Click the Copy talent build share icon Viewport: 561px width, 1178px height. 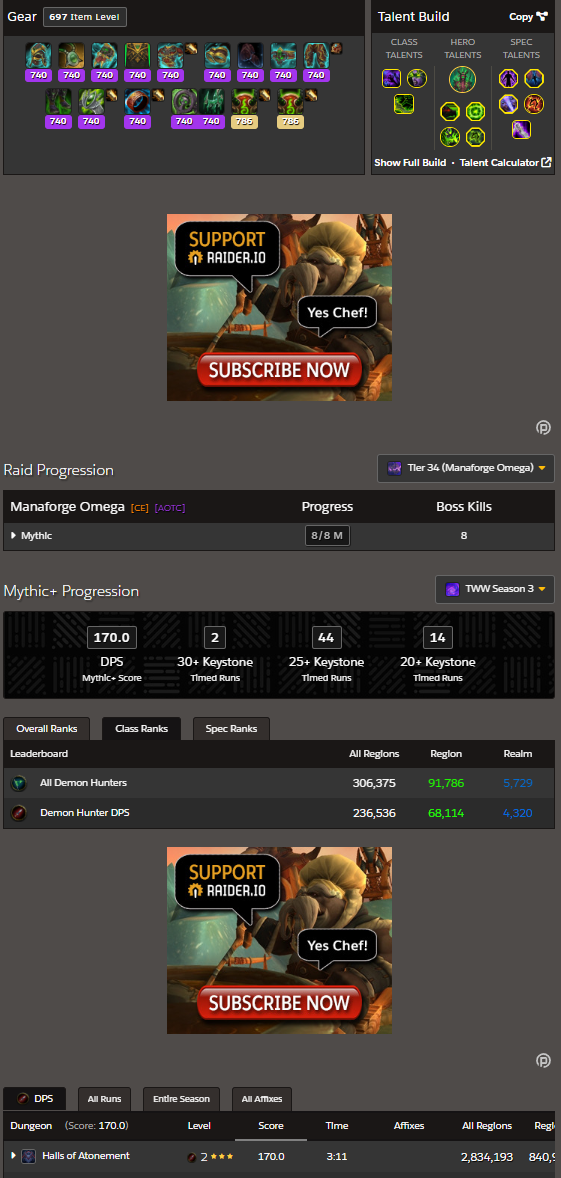tap(542, 17)
